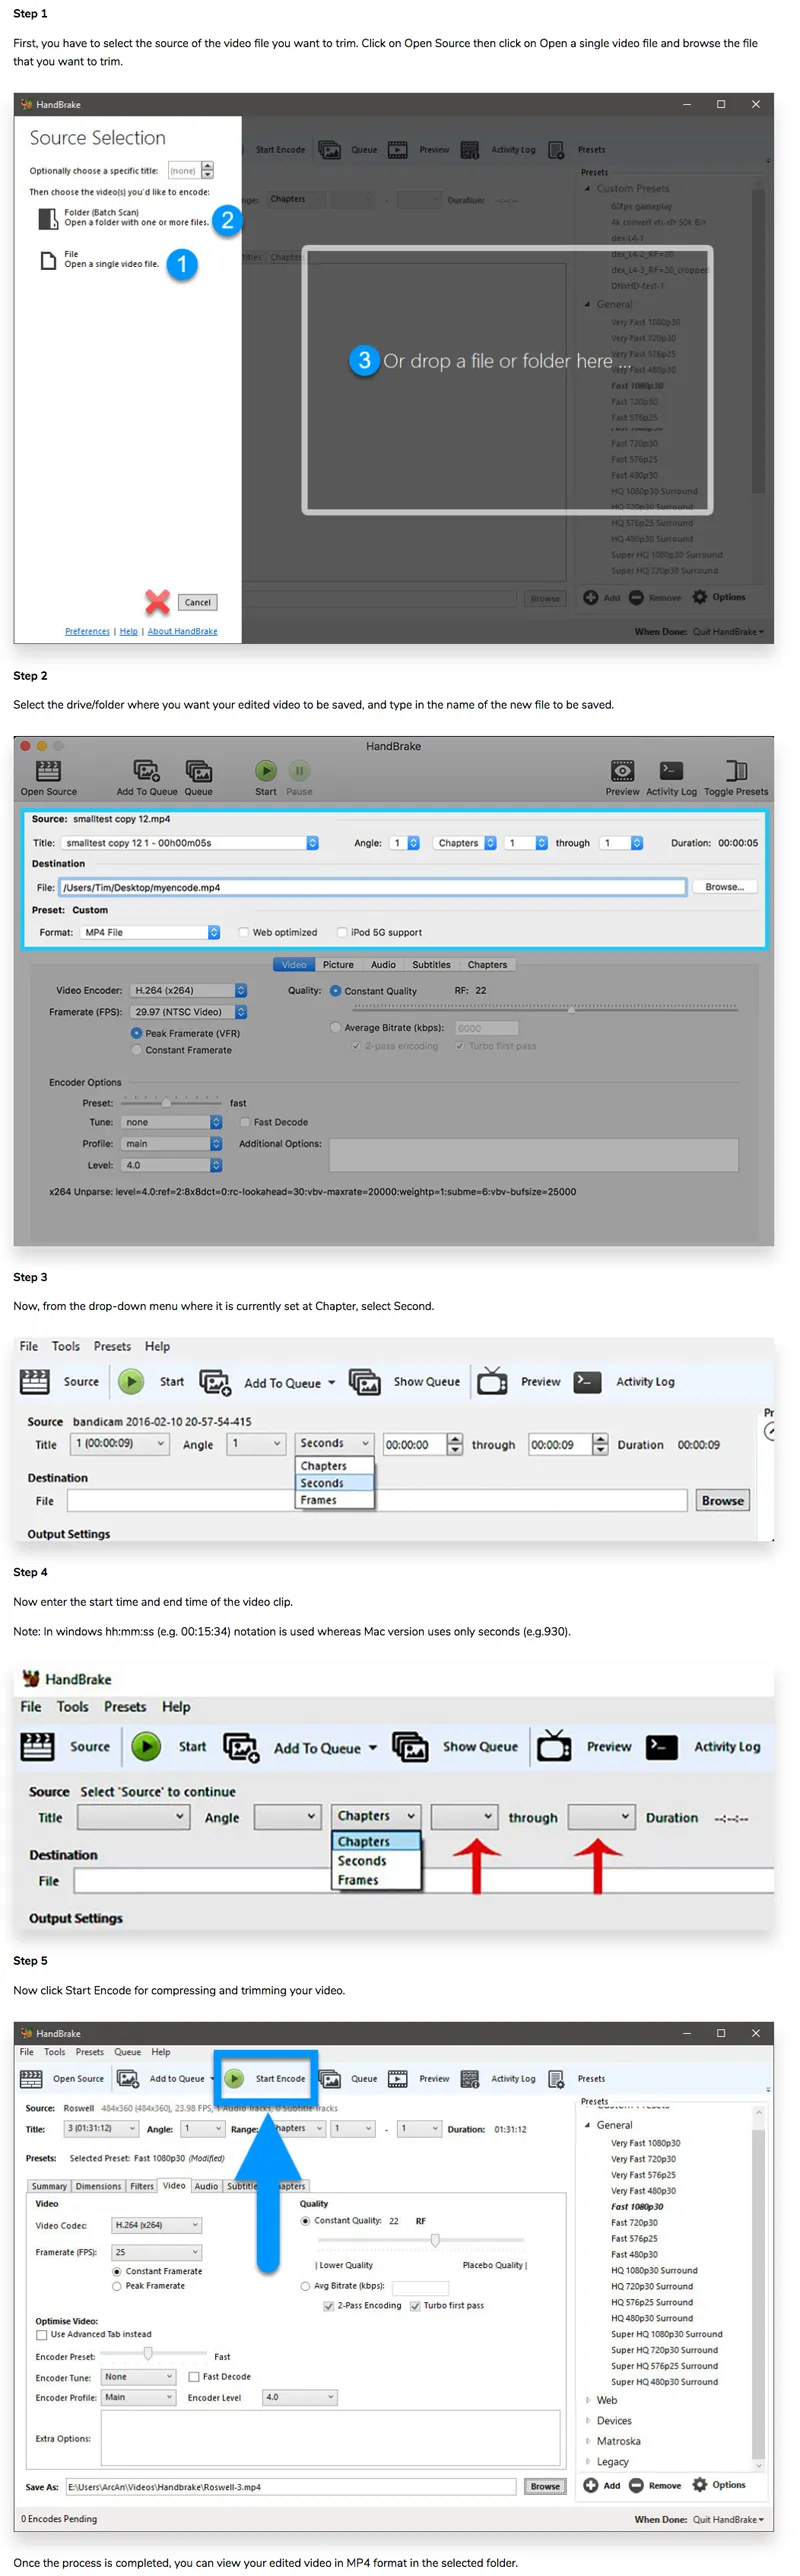Open the Framerate dropdown showing 29.97 (NTSC Video)

(x=188, y=1012)
